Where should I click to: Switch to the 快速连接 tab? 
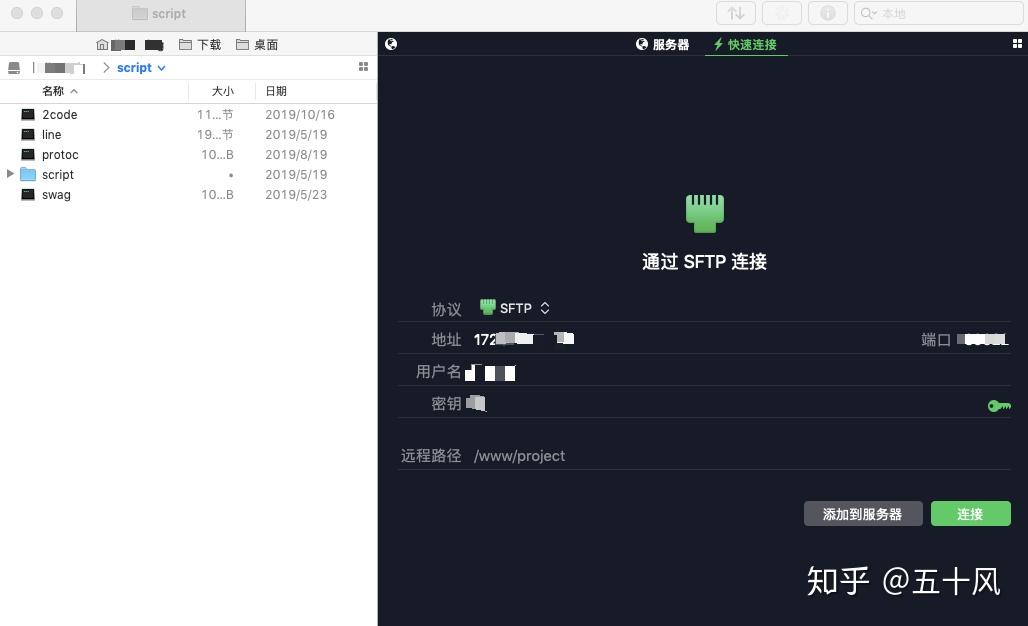746,44
